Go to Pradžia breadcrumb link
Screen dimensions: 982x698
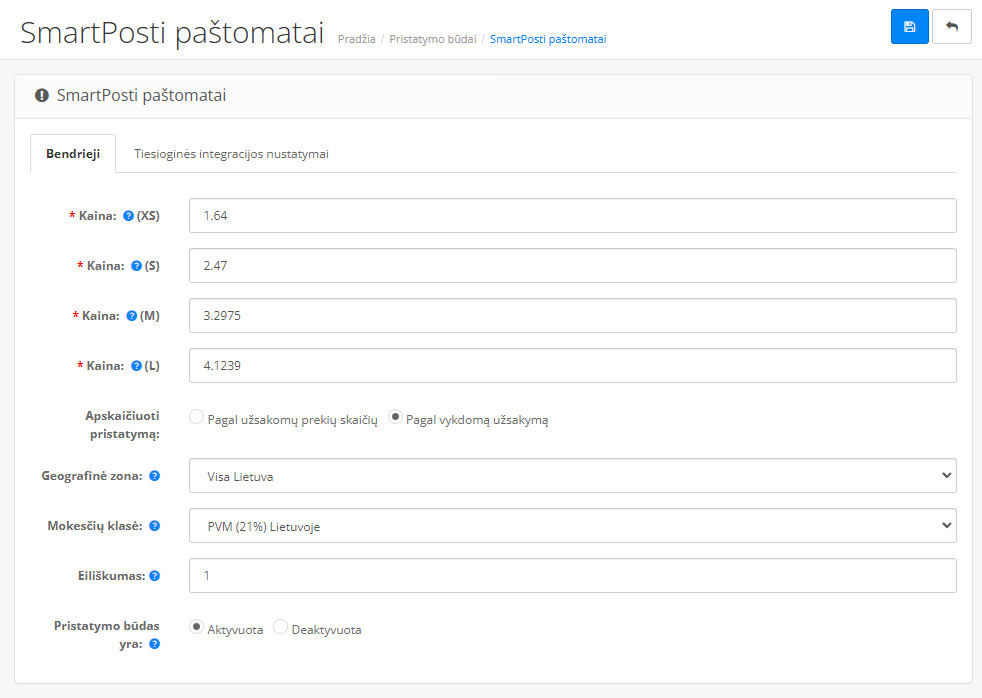(x=357, y=39)
